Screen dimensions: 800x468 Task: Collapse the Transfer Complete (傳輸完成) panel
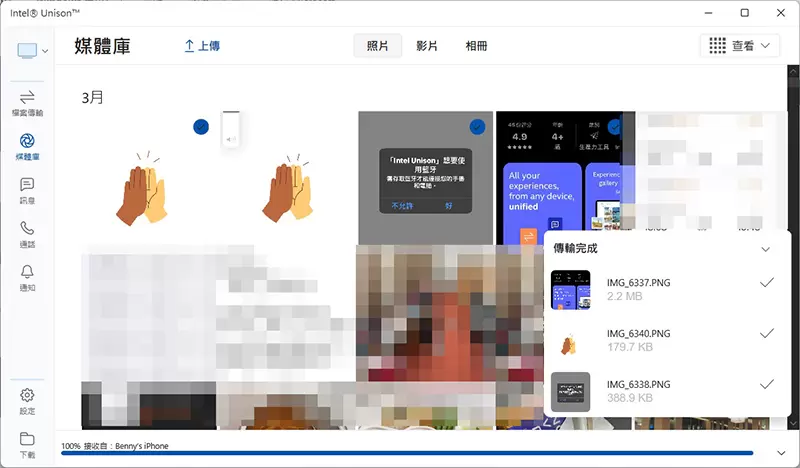[x=765, y=249]
